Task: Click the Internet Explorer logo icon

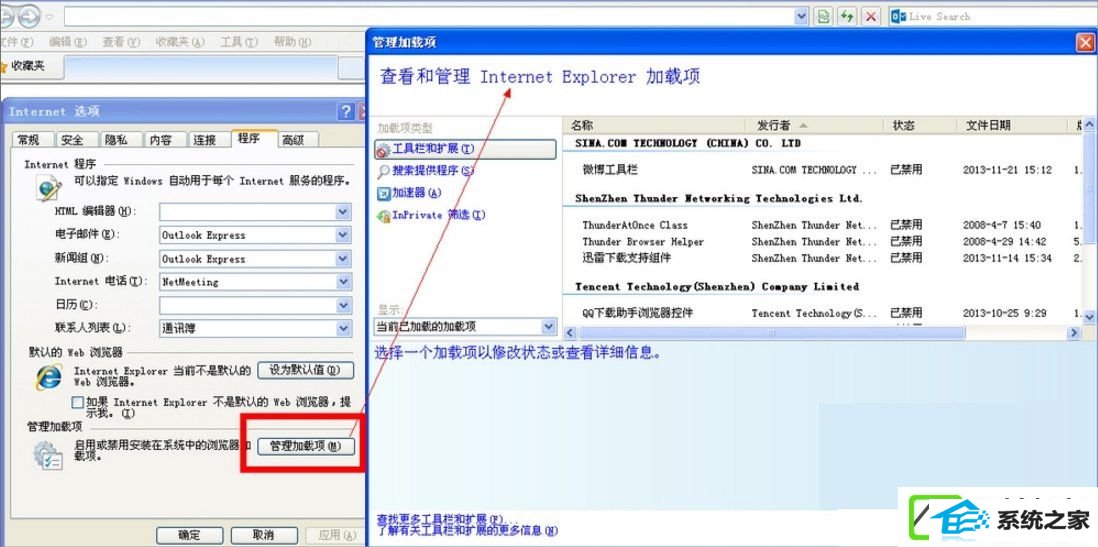Action: pyautogui.click(x=49, y=378)
